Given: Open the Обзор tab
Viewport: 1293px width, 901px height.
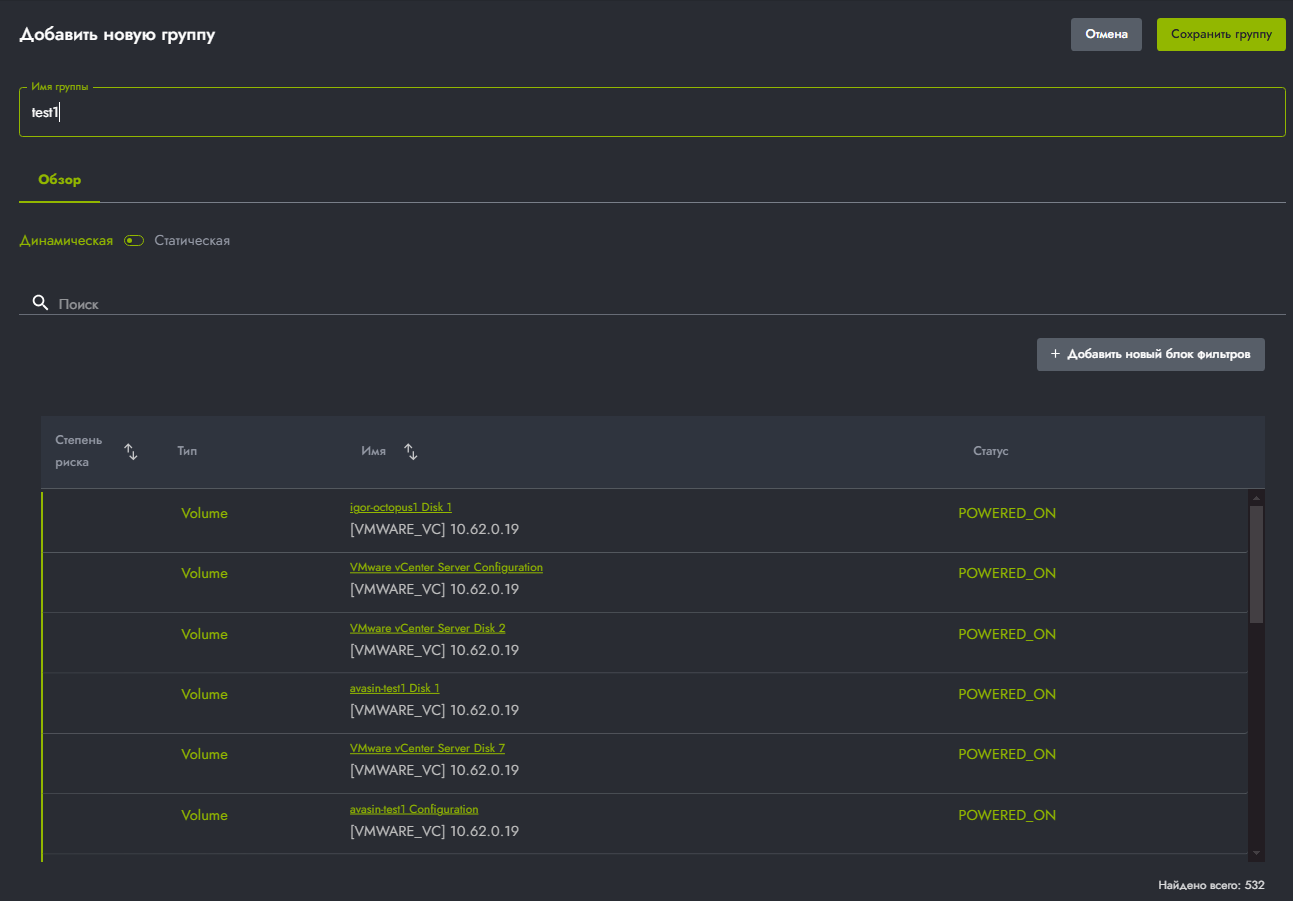Looking at the screenshot, I should 60,180.
